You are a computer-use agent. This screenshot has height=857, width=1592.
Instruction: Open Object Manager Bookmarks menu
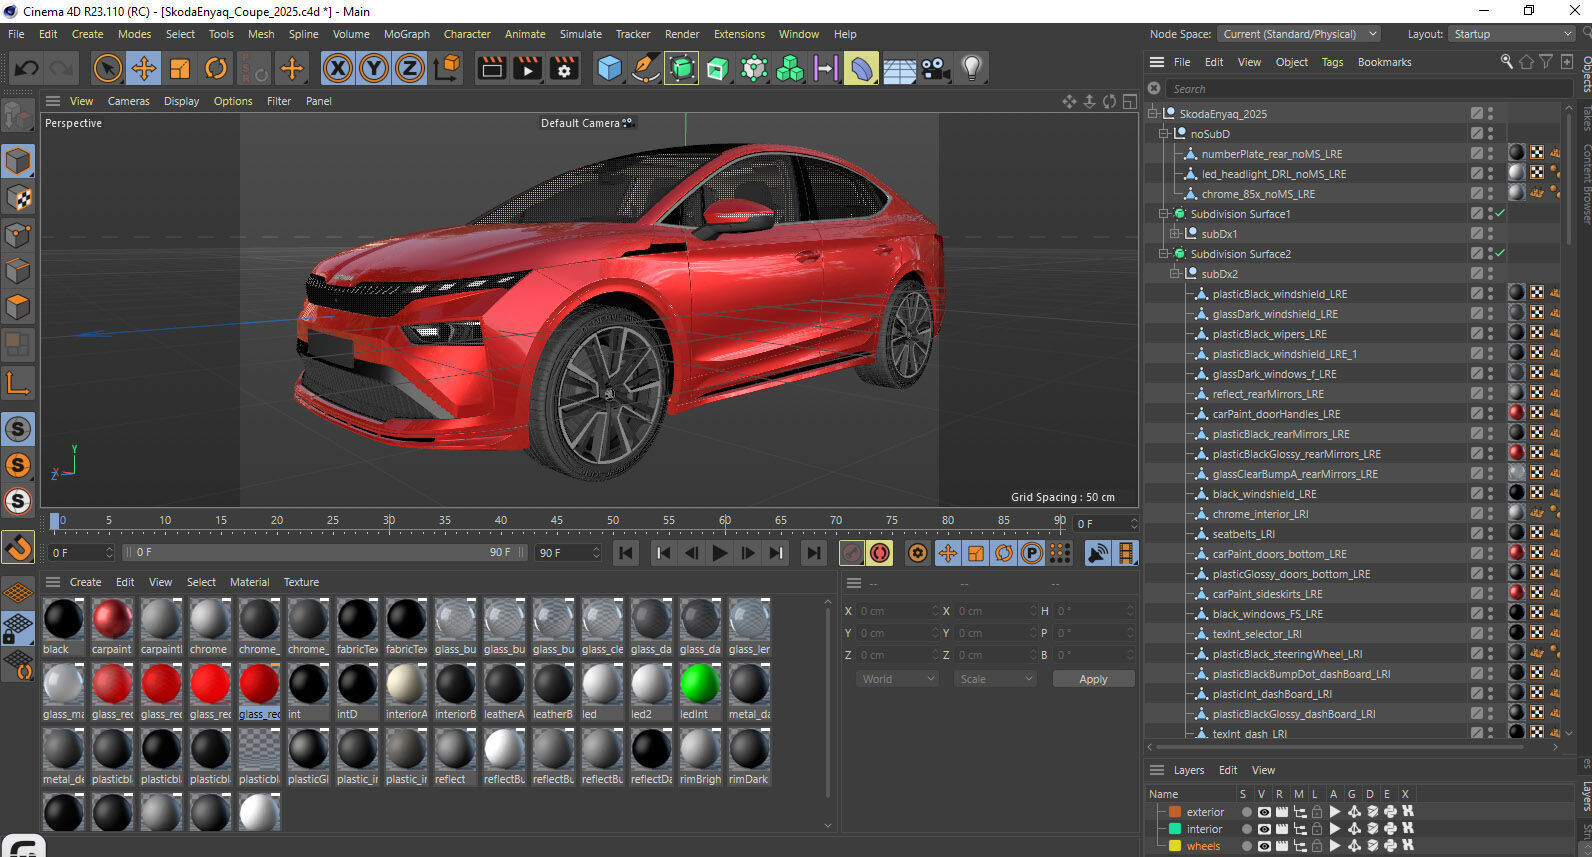tap(1384, 62)
